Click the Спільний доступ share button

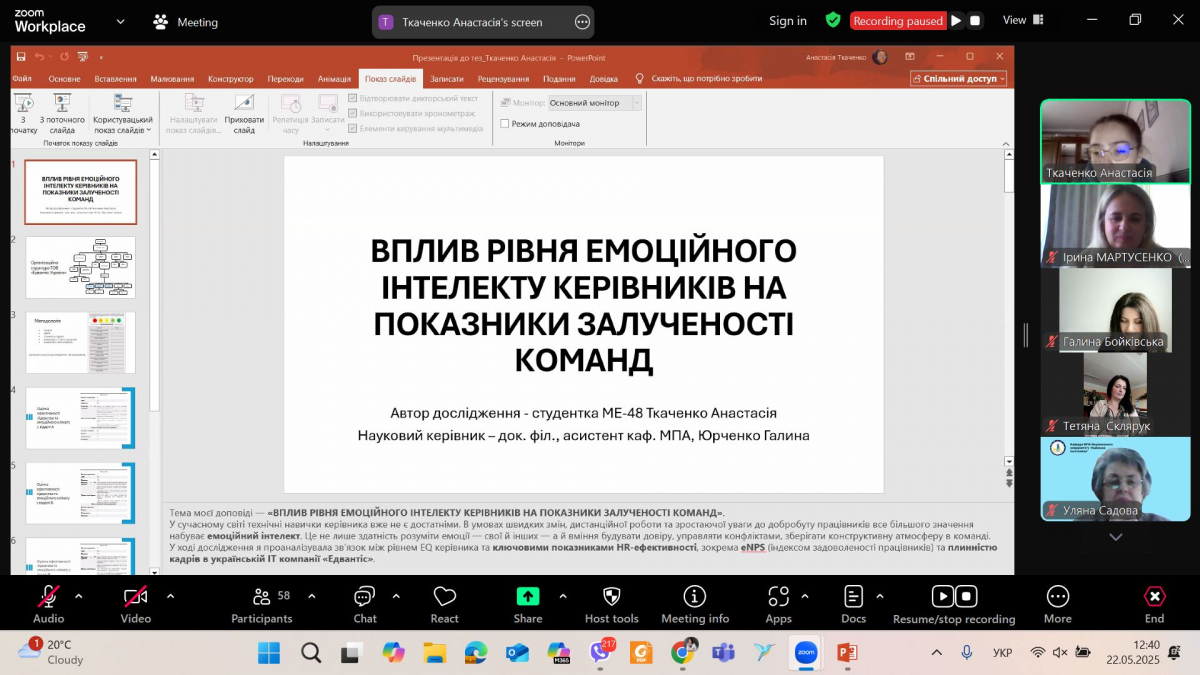(957, 77)
